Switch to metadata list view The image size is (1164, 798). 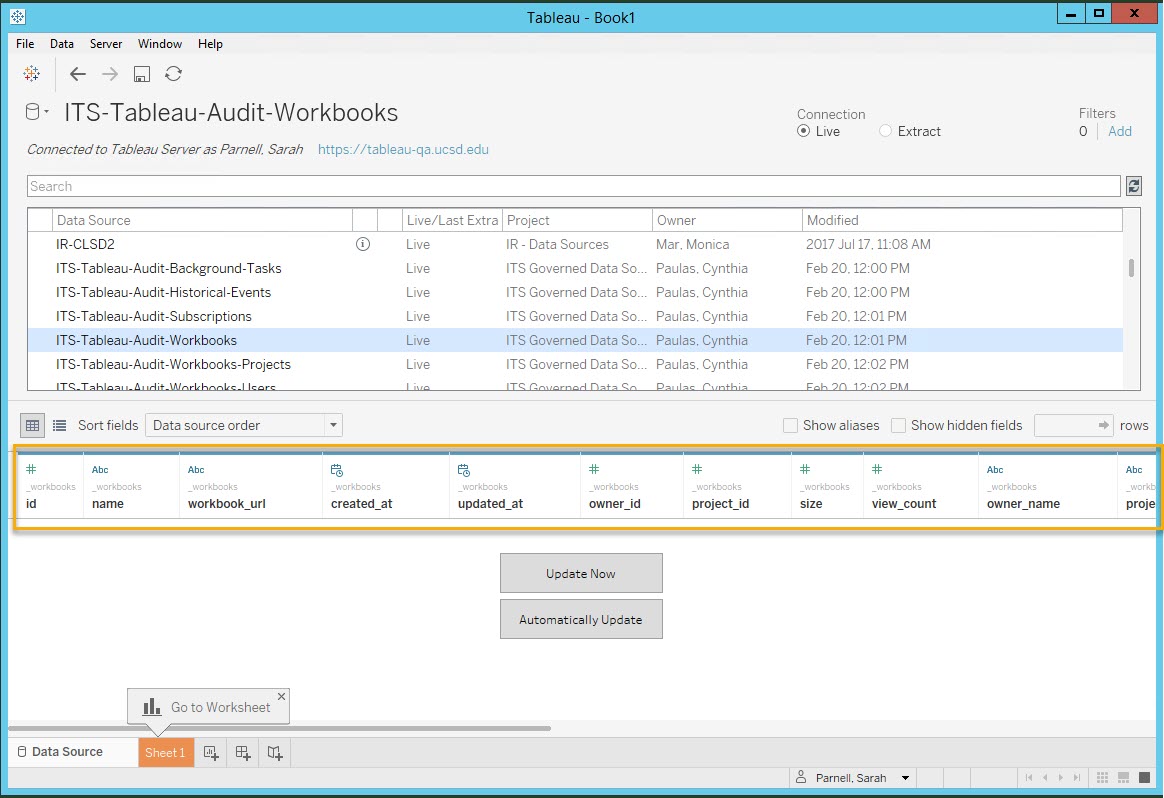click(59, 425)
